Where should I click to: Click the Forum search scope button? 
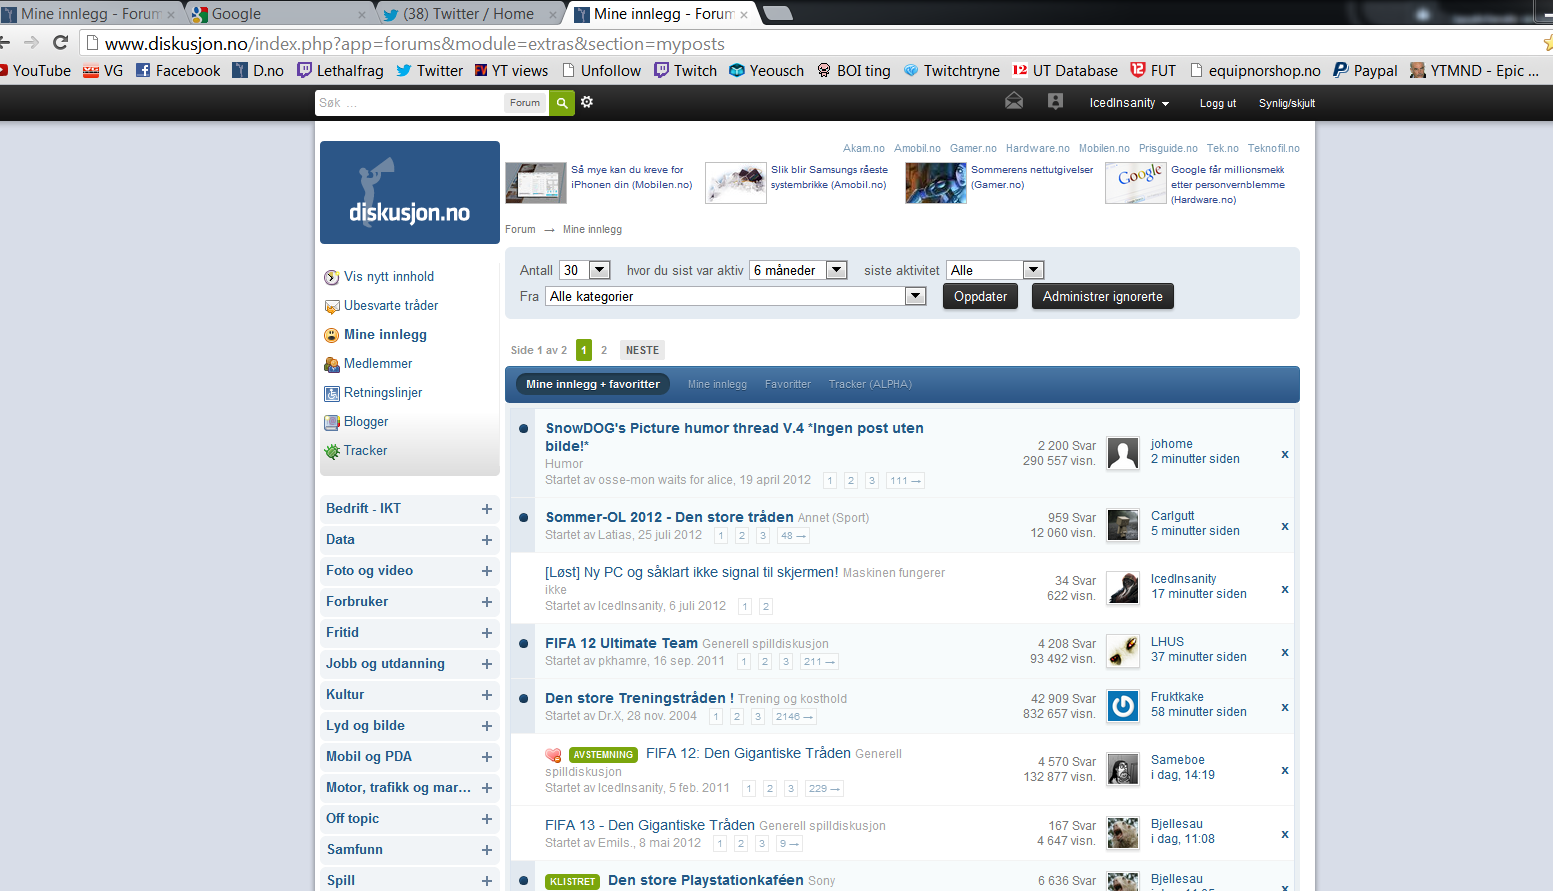click(x=525, y=103)
